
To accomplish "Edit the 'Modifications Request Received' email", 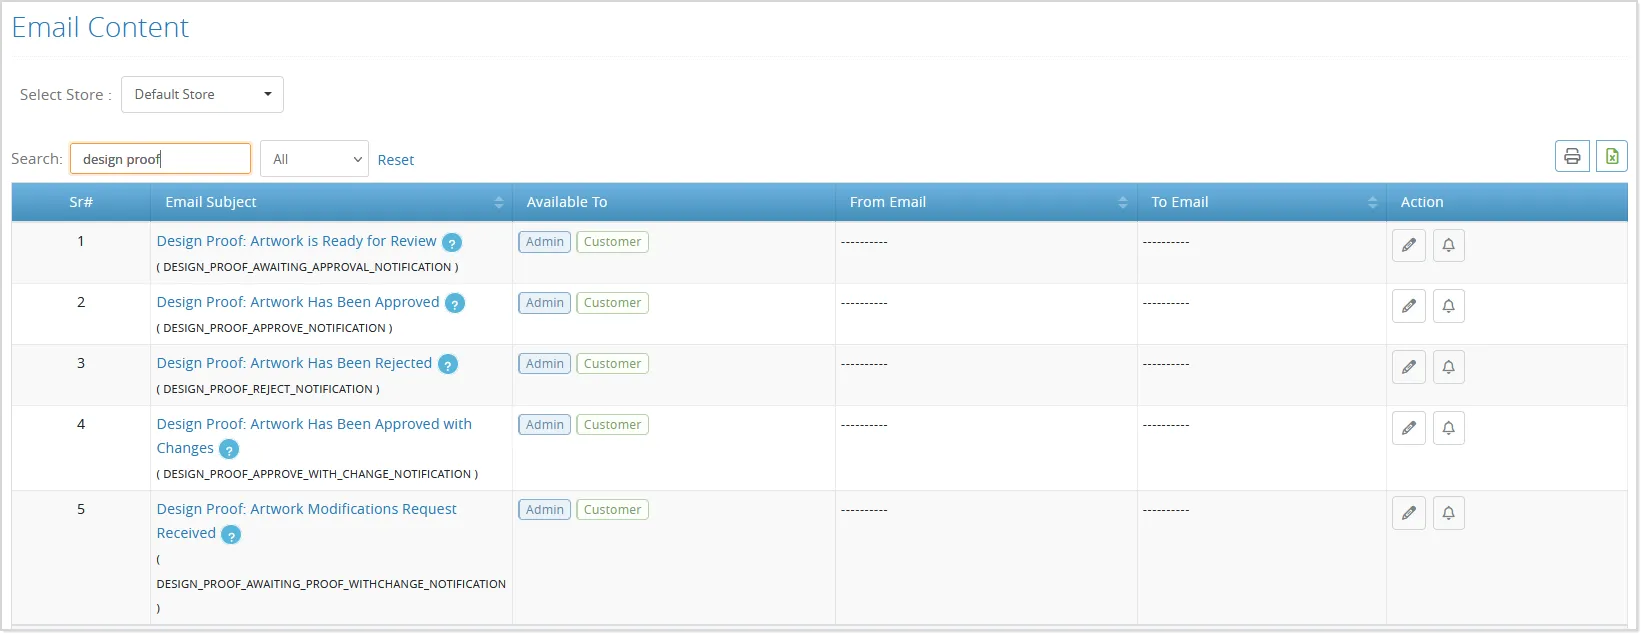I will click(1409, 513).
